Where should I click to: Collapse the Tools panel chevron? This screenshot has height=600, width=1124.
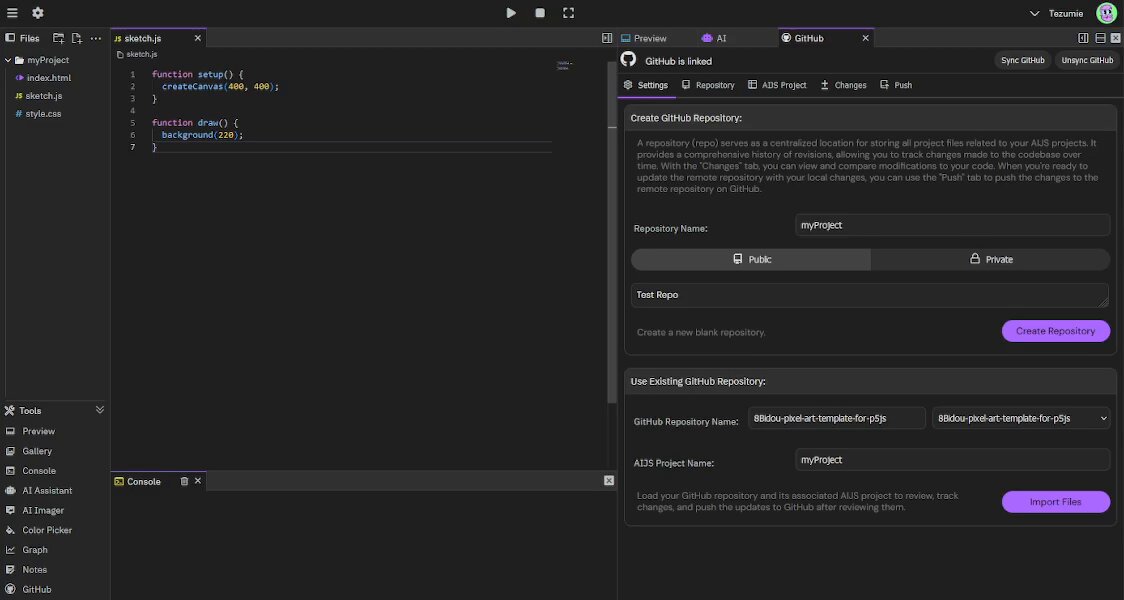[100, 410]
